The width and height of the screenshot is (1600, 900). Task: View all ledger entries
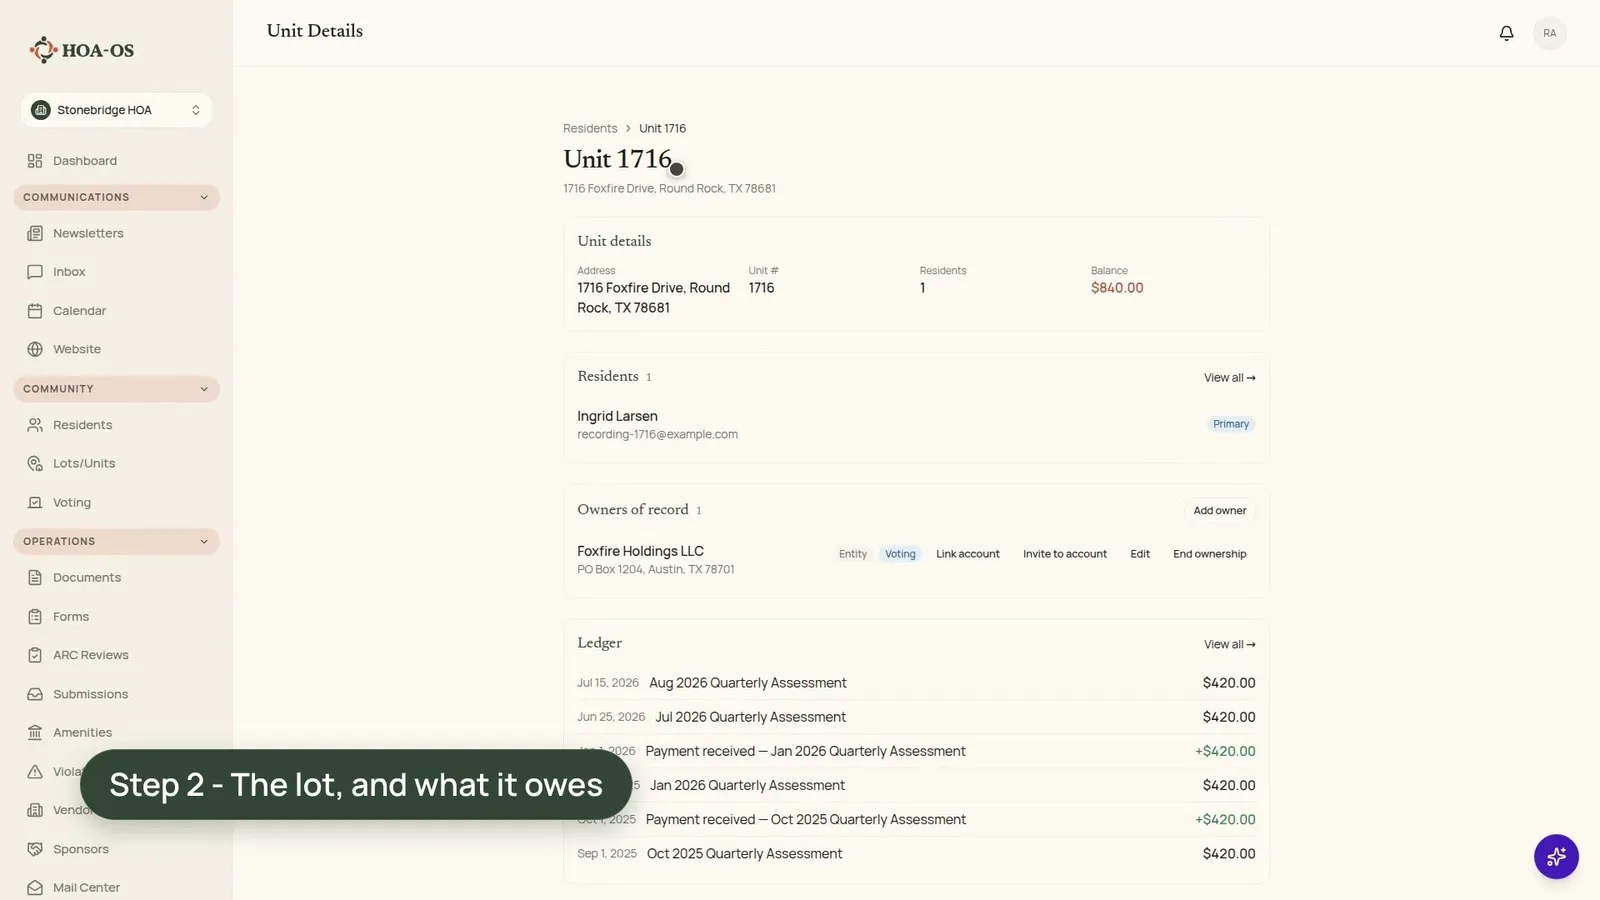1229,645
